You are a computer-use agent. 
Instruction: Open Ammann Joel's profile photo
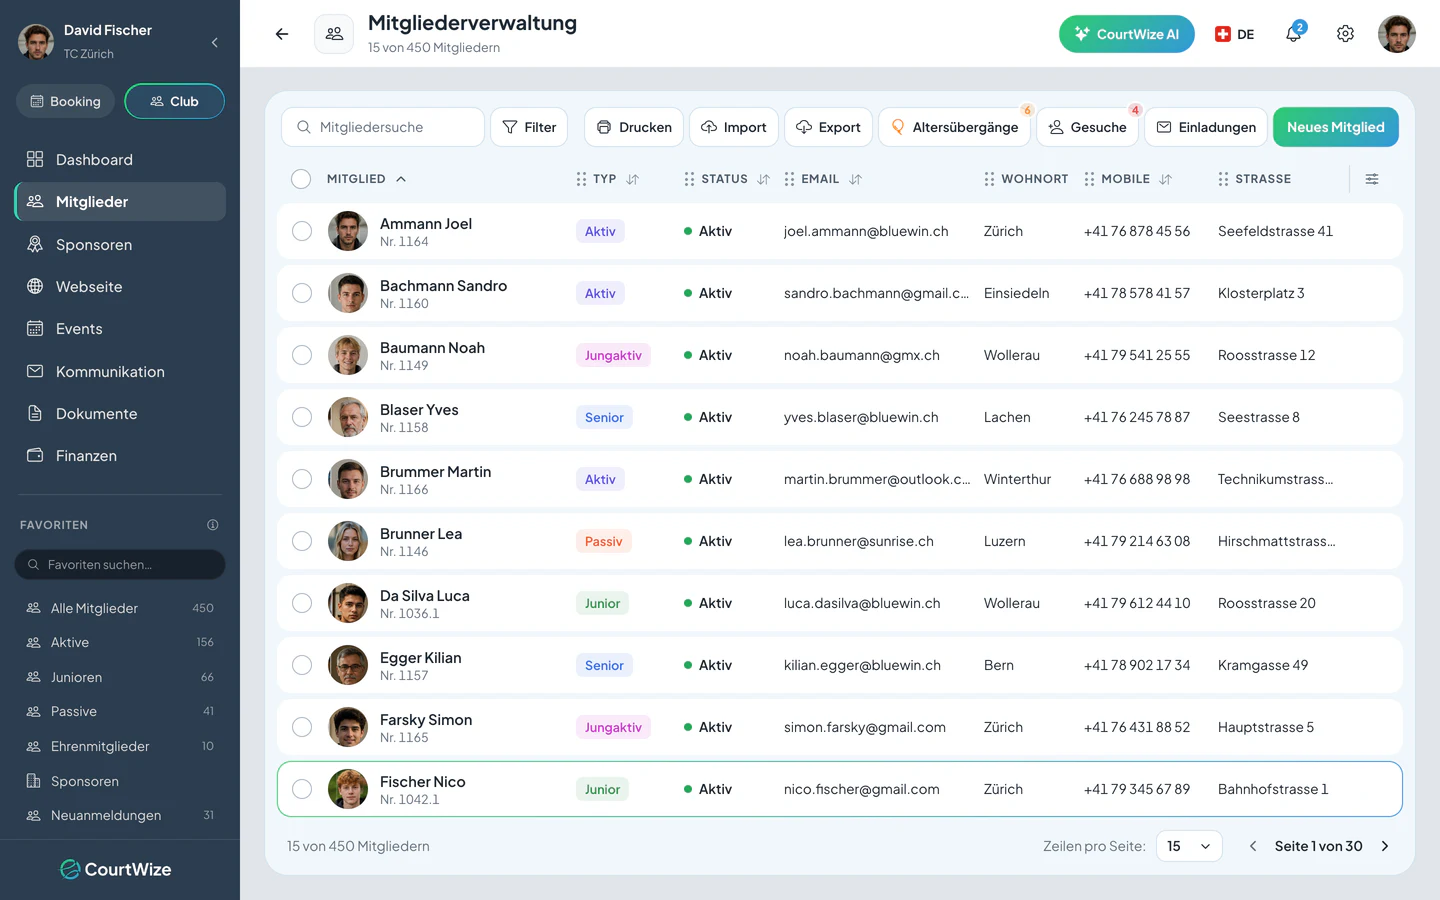pyautogui.click(x=348, y=231)
